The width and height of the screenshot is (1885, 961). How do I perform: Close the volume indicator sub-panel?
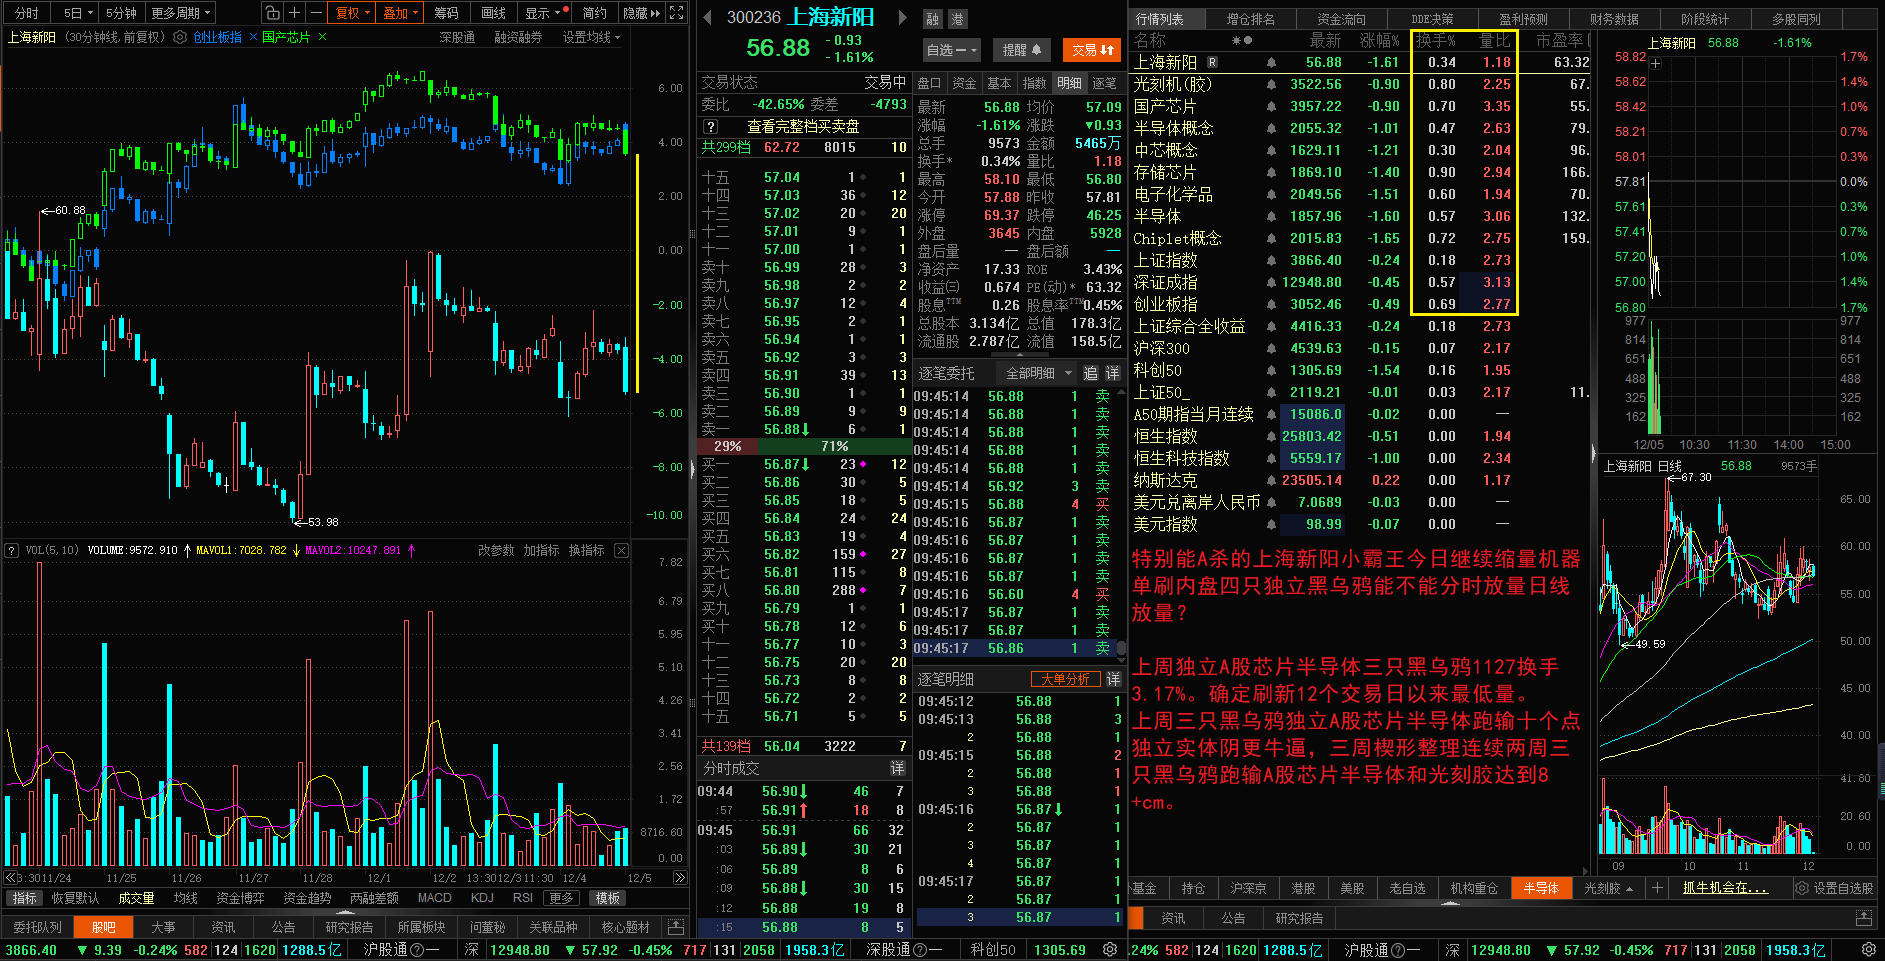click(621, 551)
